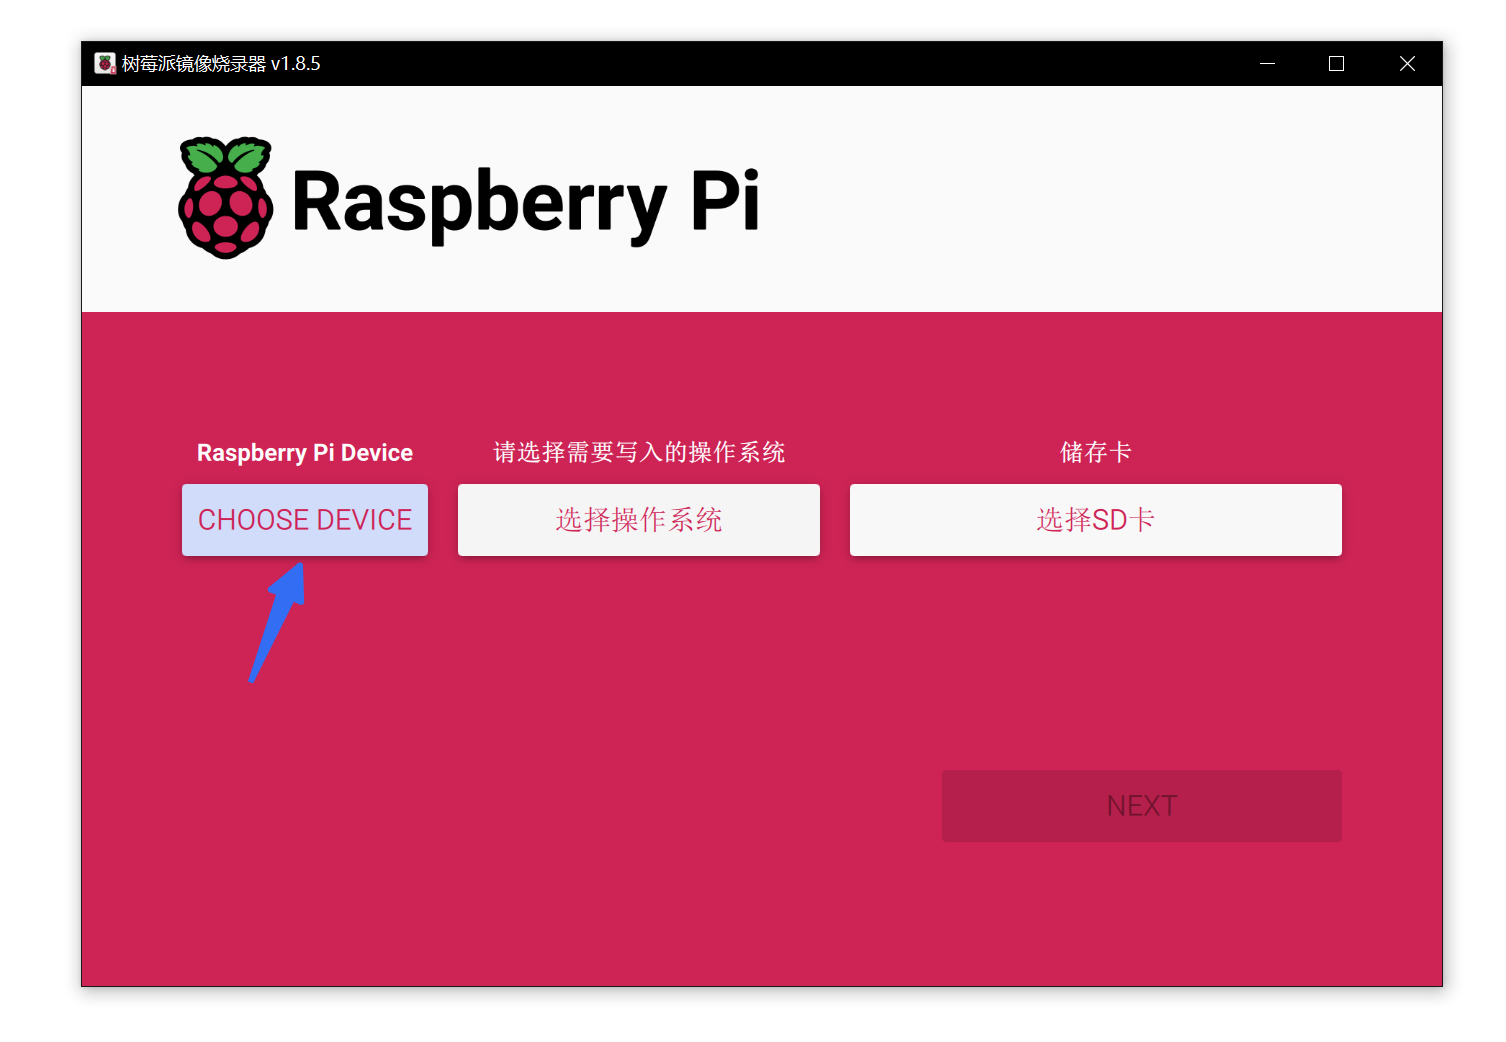1506x1042 pixels.
Task: Click the 选择SD卡 button
Action: pos(1096,520)
